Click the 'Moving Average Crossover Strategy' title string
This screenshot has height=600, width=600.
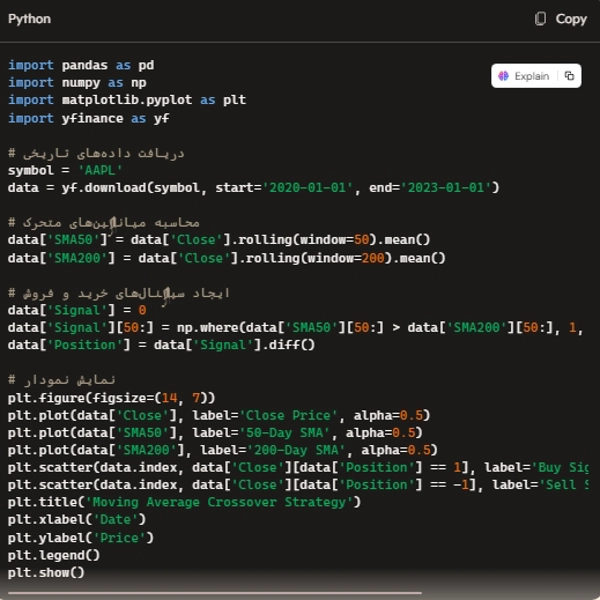[x=222, y=502]
